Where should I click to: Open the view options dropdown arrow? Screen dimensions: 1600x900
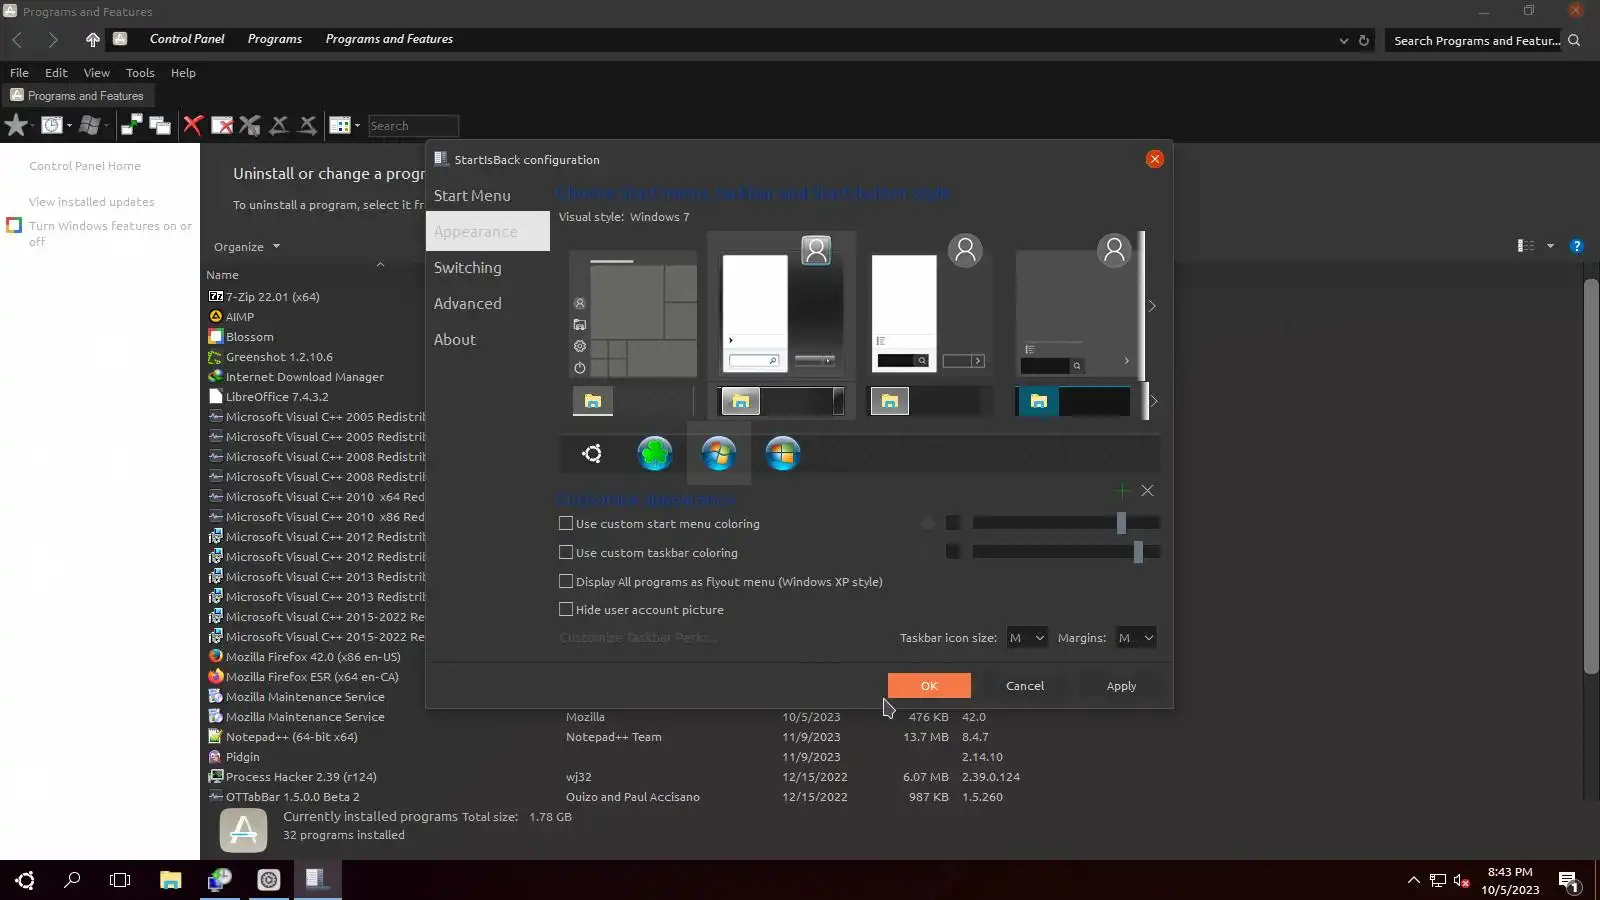(1550, 246)
